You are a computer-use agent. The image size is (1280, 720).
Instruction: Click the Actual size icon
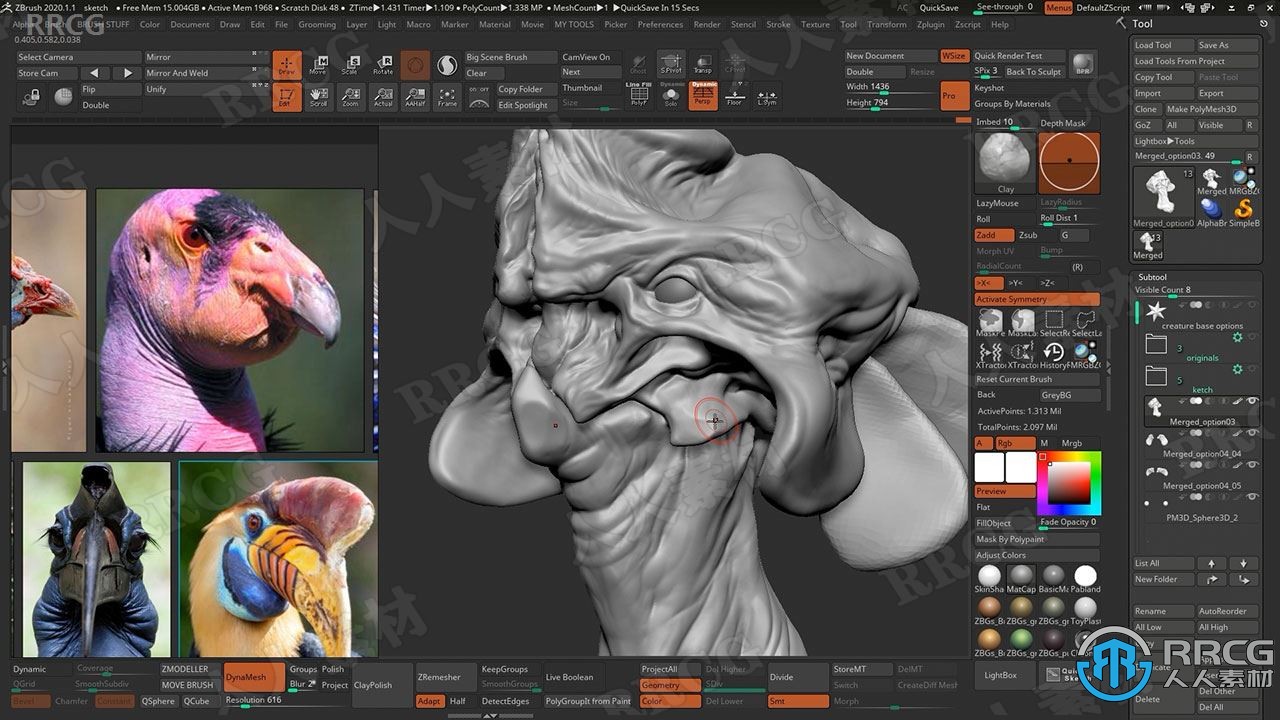(383, 97)
